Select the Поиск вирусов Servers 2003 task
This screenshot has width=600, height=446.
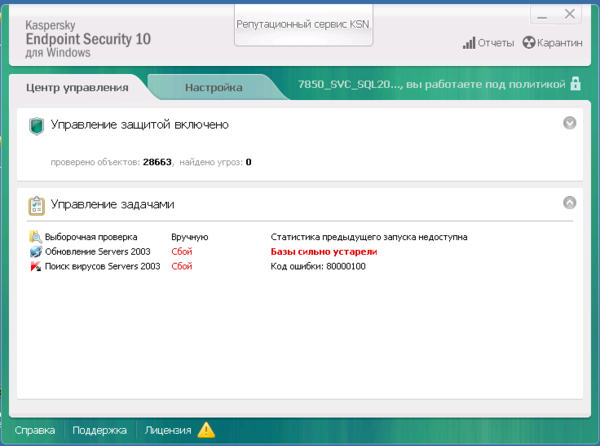pos(103,266)
